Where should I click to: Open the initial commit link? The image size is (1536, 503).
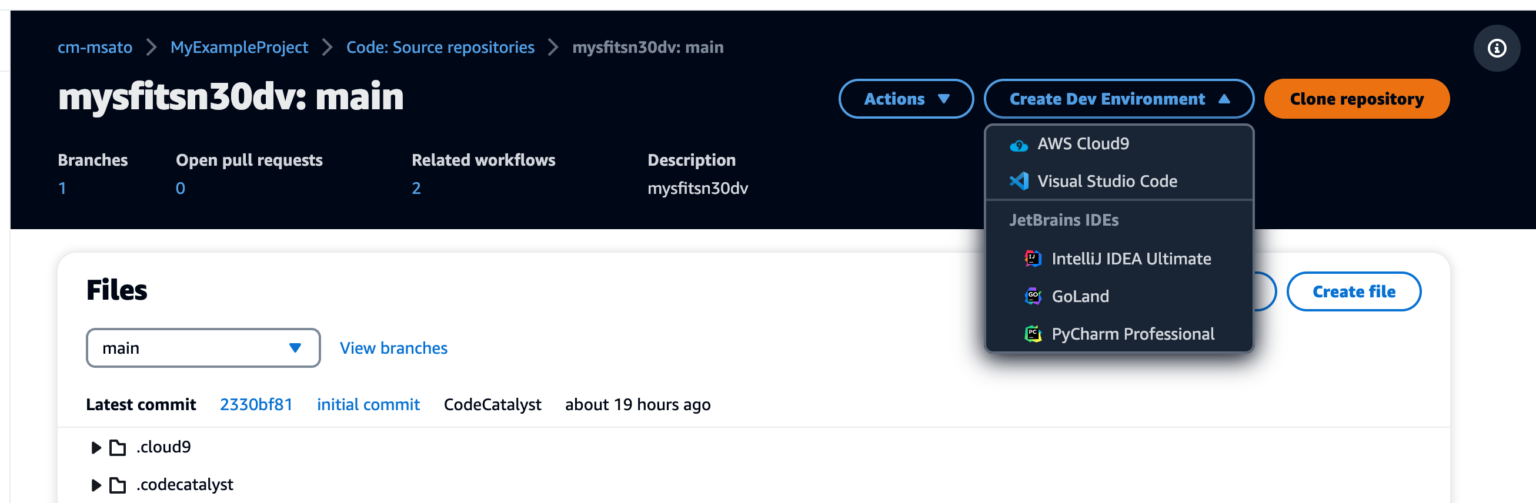coord(368,405)
